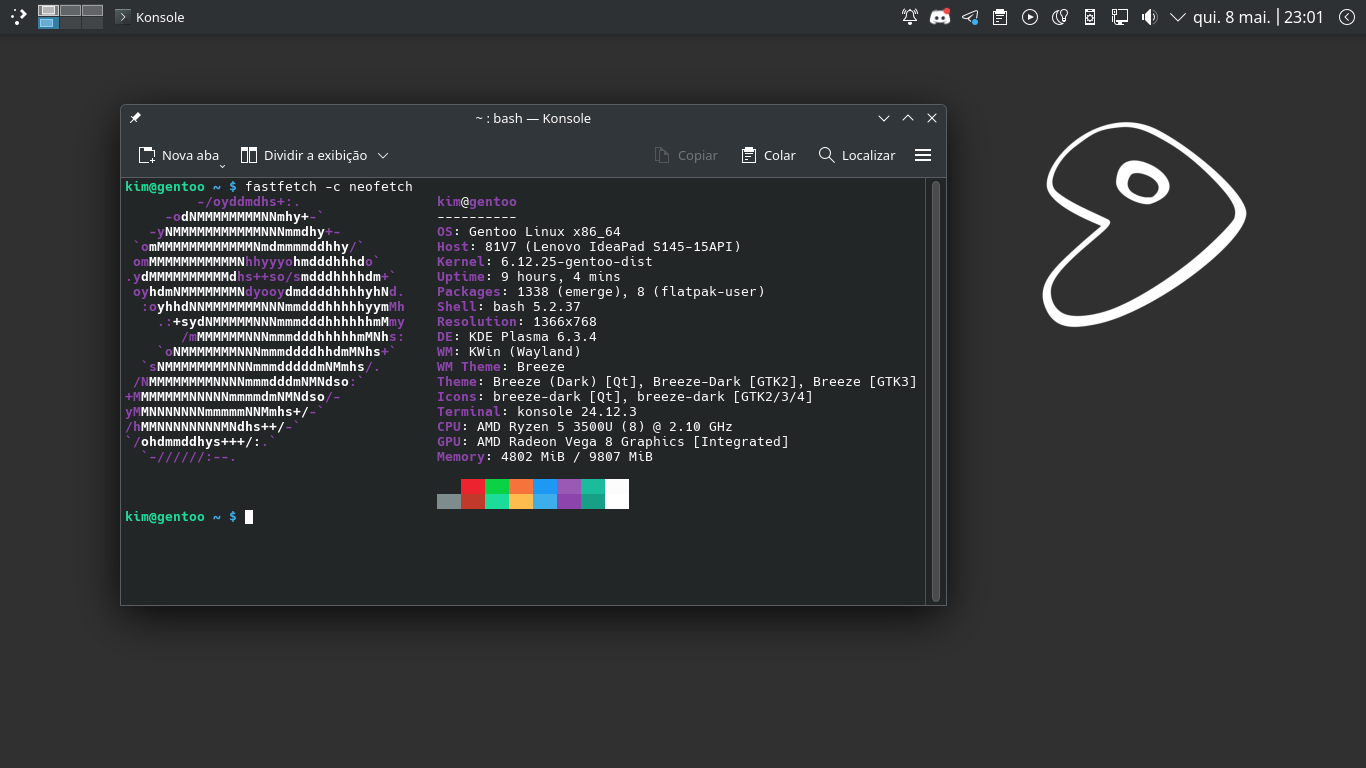Click the 'Memory: 4802 MiB / 9807 MiB' line
This screenshot has width=1366, height=768.
point(545,457)
